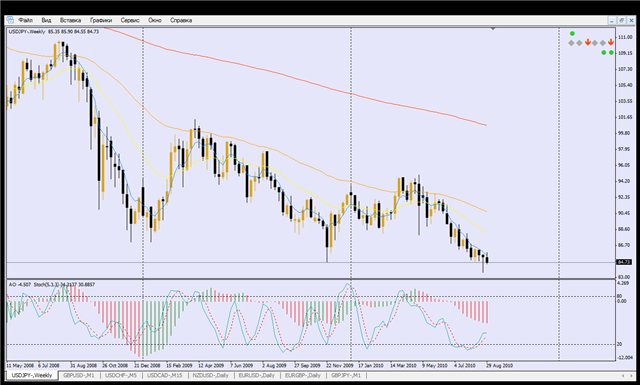
Task: Open the Окно menu
Action: (155, 20)
